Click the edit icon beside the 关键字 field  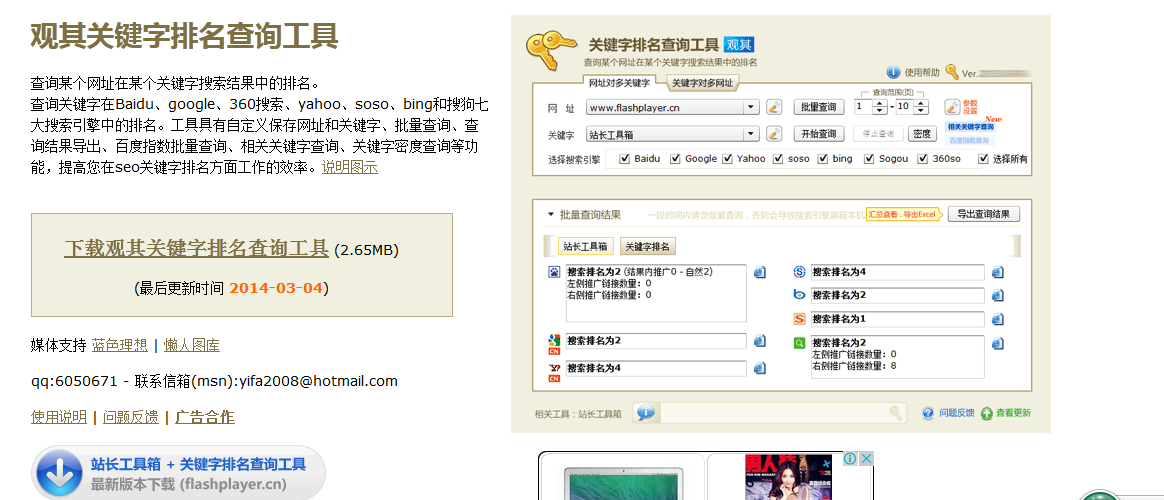[x=774, y=134]
